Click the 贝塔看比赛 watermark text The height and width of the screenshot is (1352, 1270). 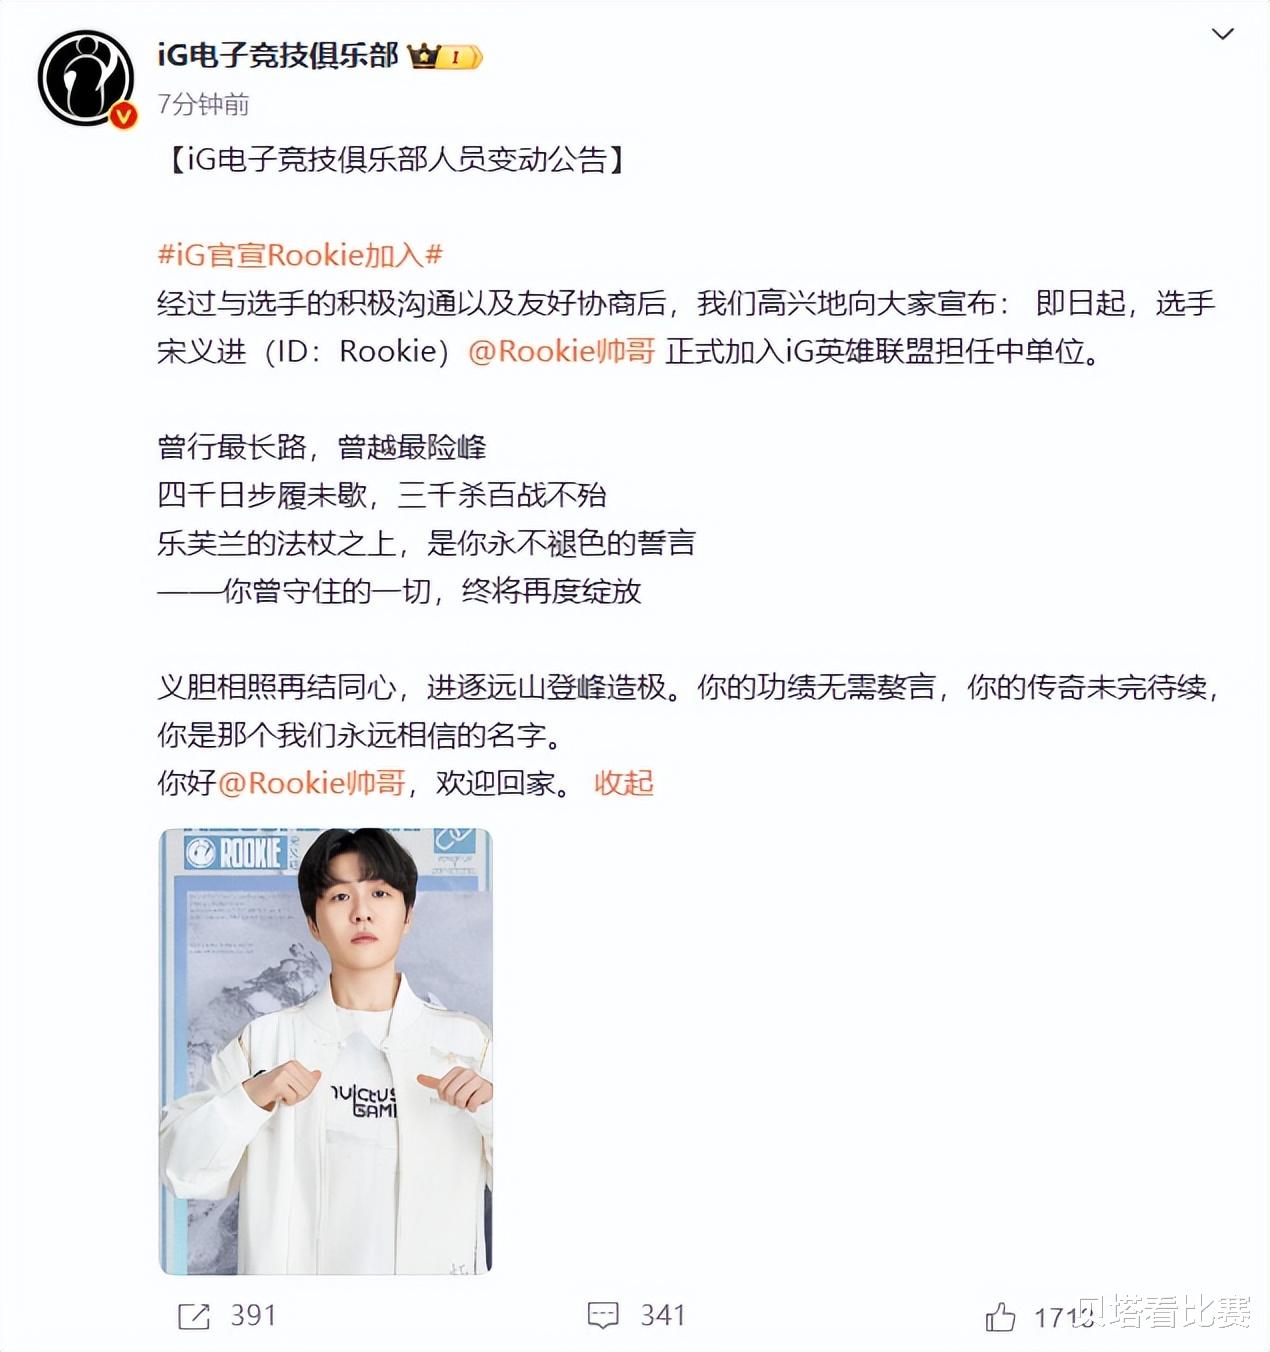click(1165, 1311)
